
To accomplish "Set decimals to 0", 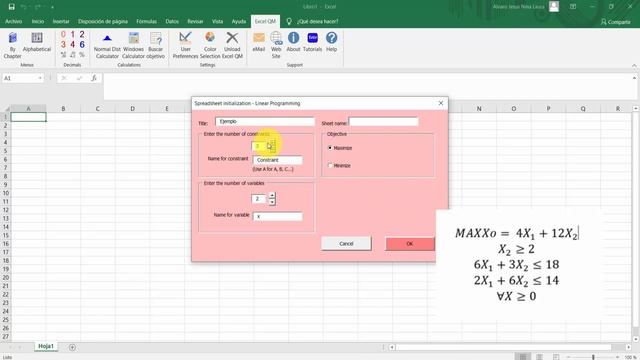I will pyautogui.click(x=63, y=34).
